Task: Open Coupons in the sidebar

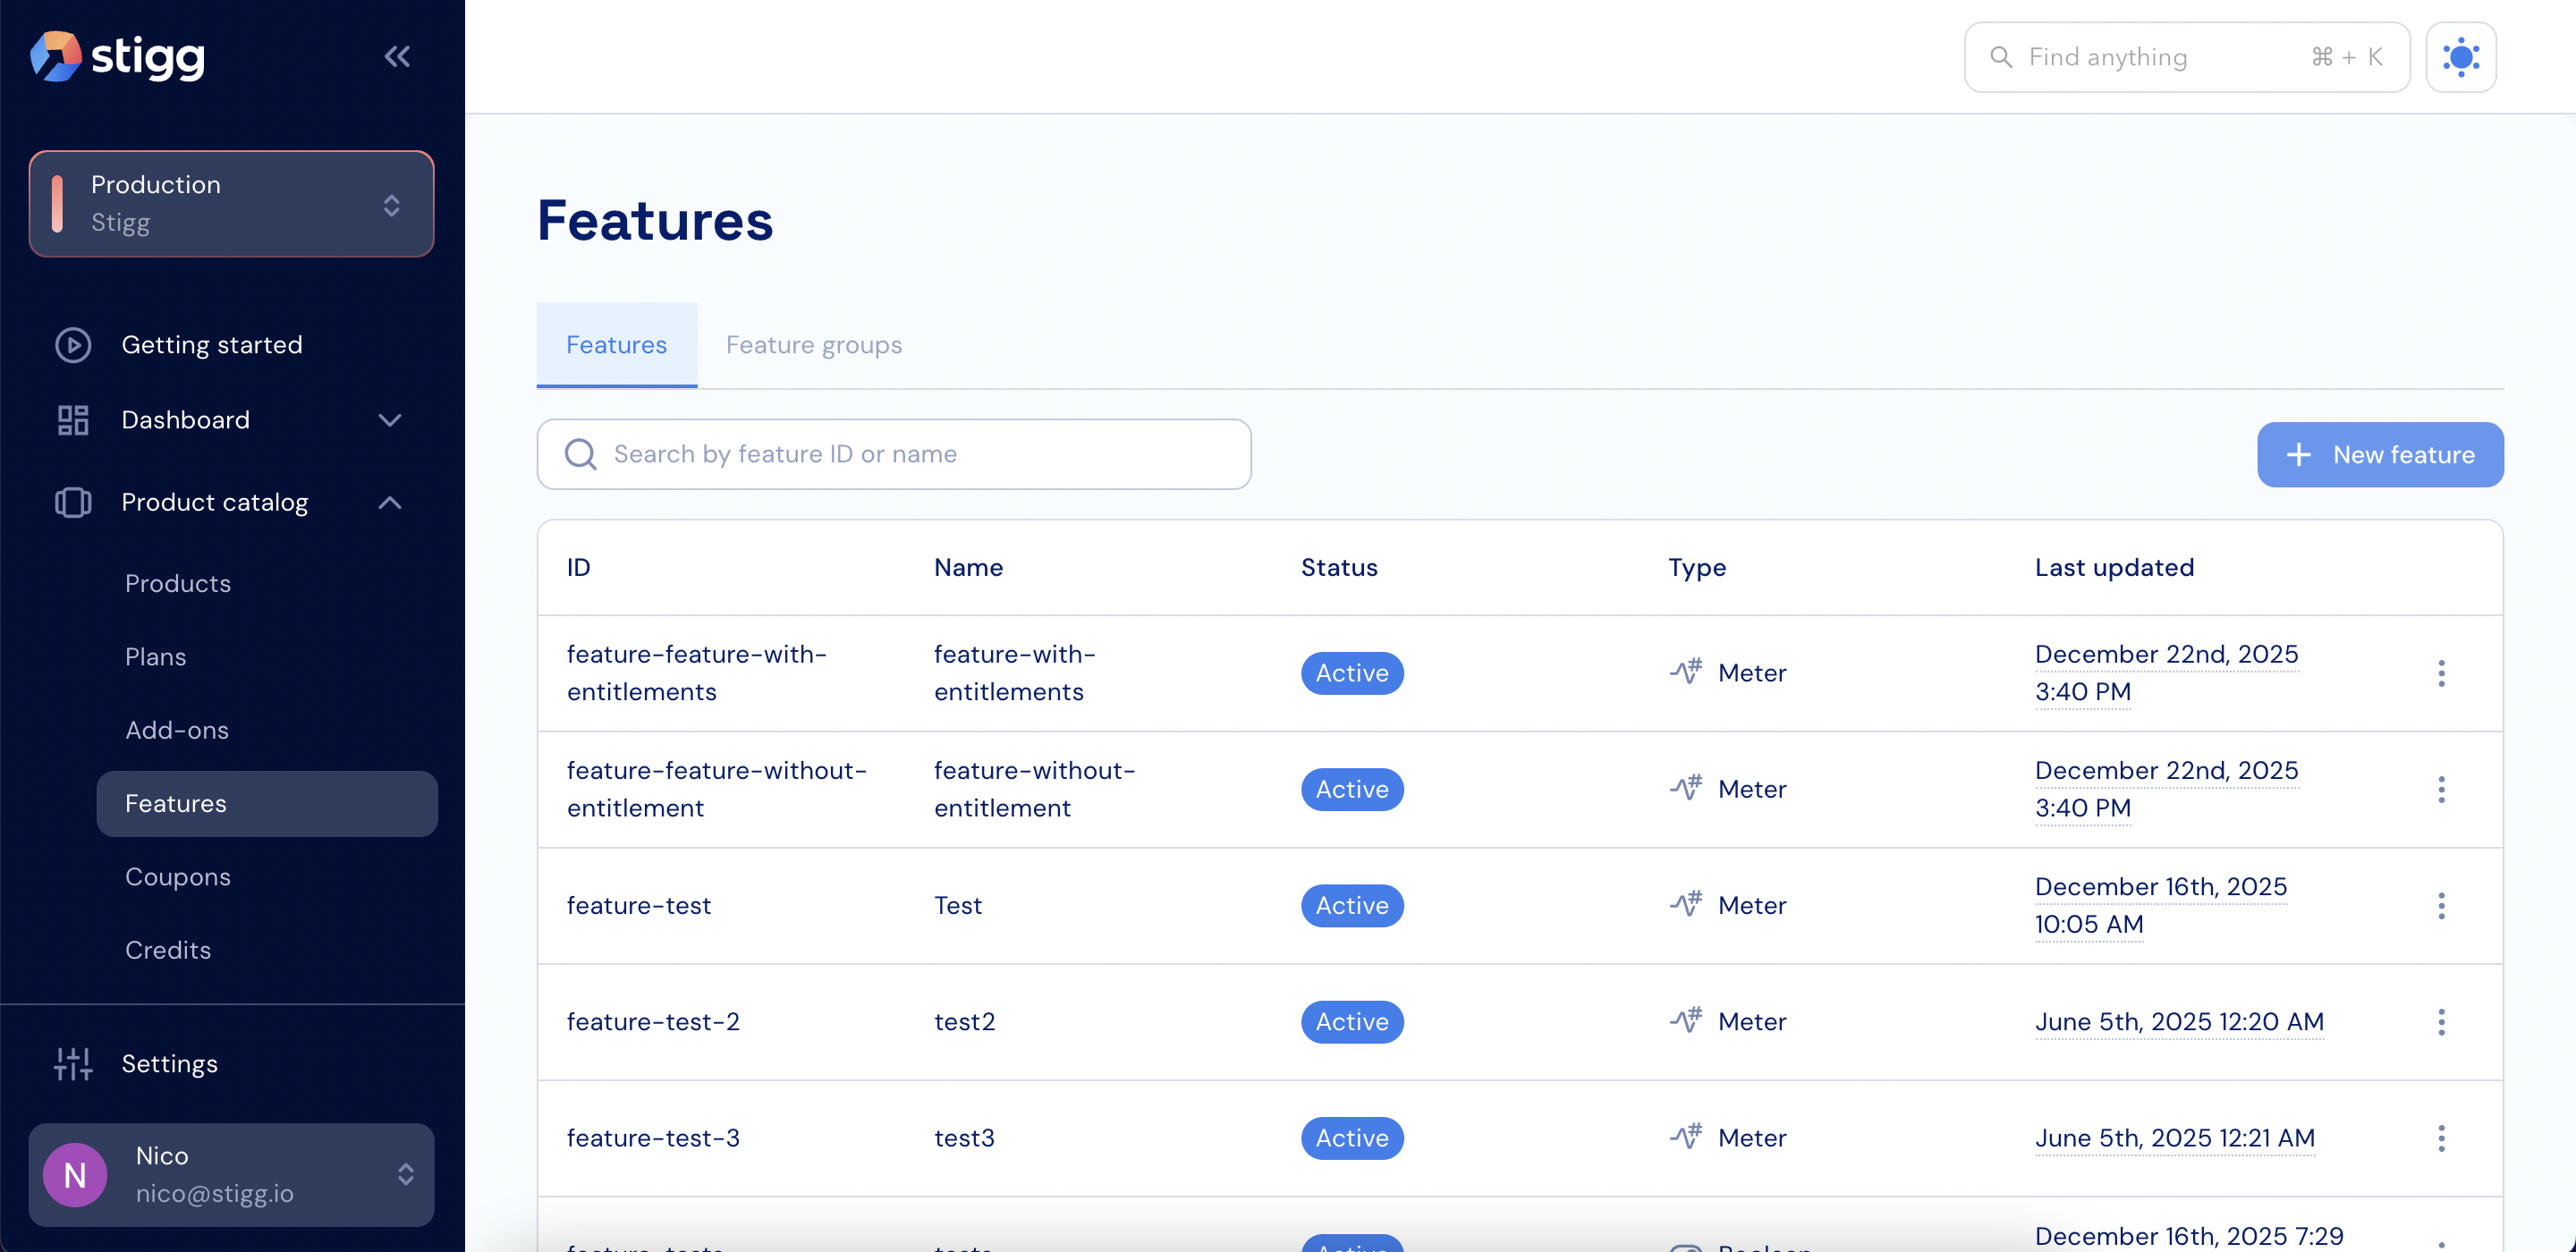Action: pyautogui.click(x=178, y=877)
